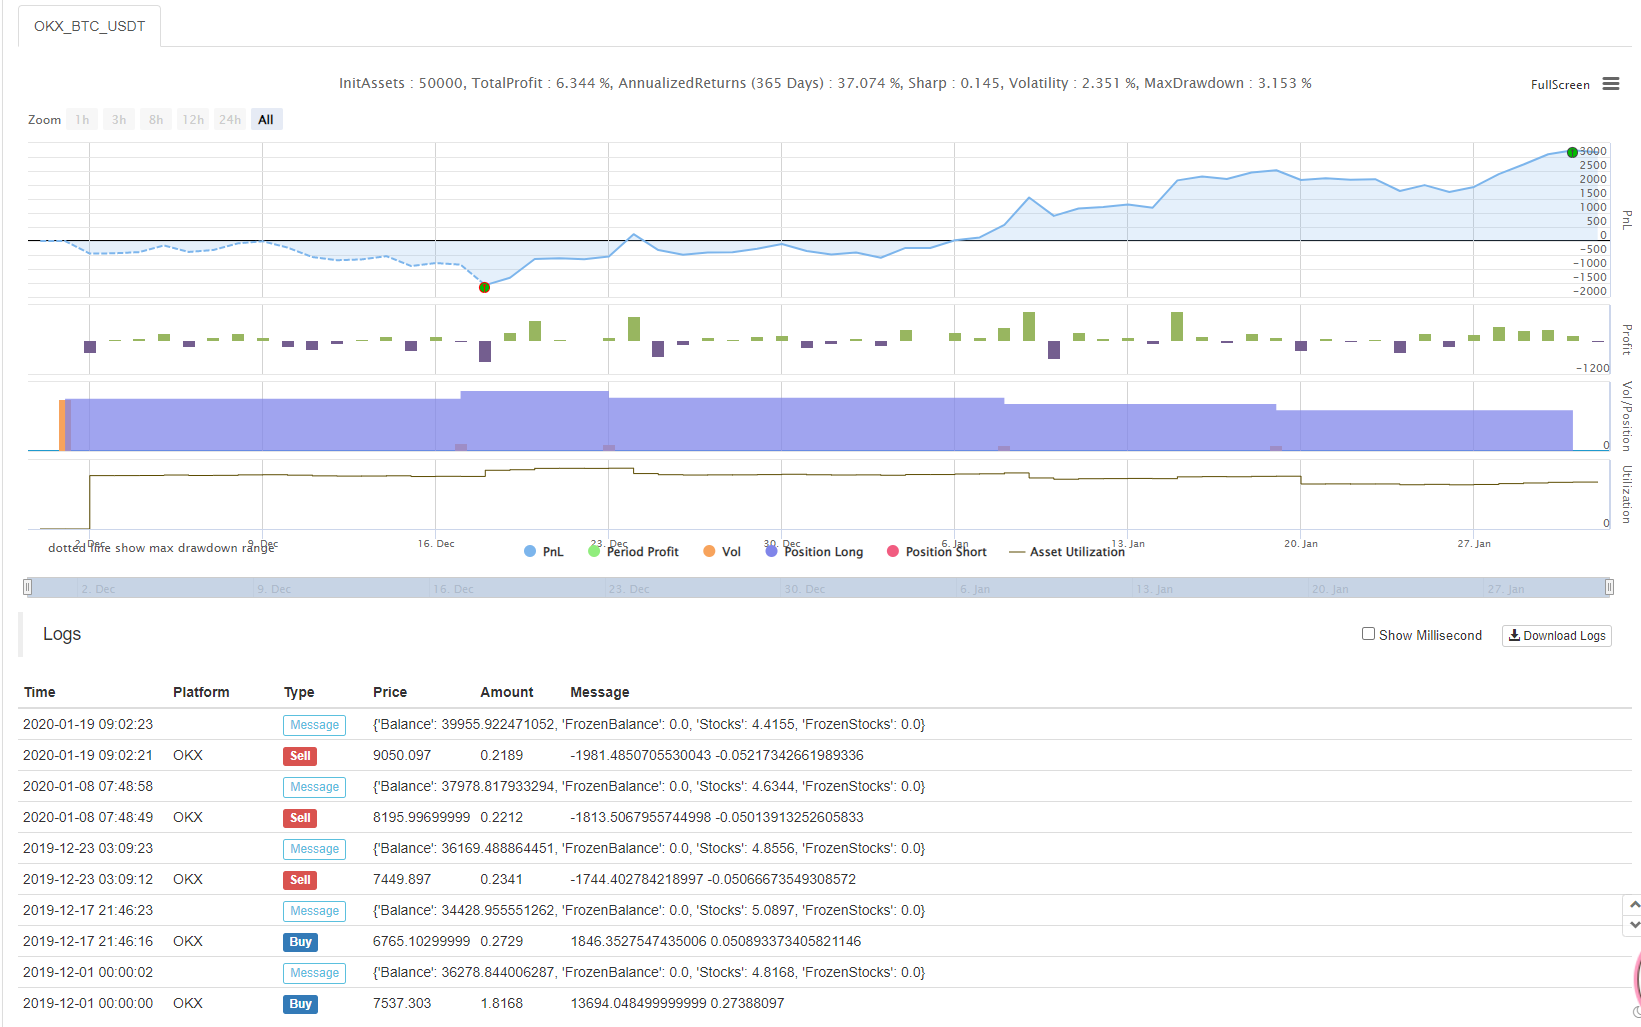The width and height of the screenshot is (1641, 1027).
Task: Click the Platform column header
Action: (x=201, y=692)
